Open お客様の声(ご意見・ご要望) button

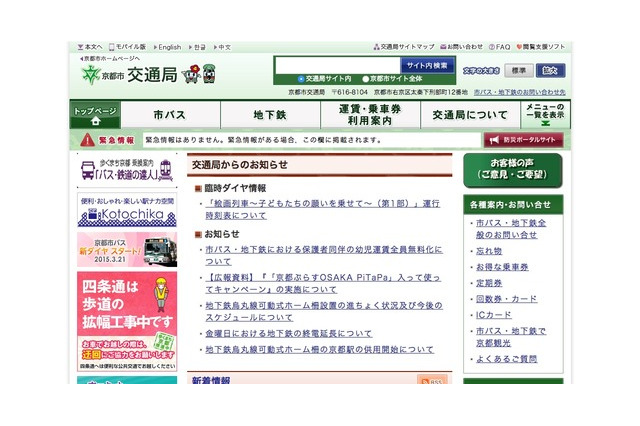point(513,170)
